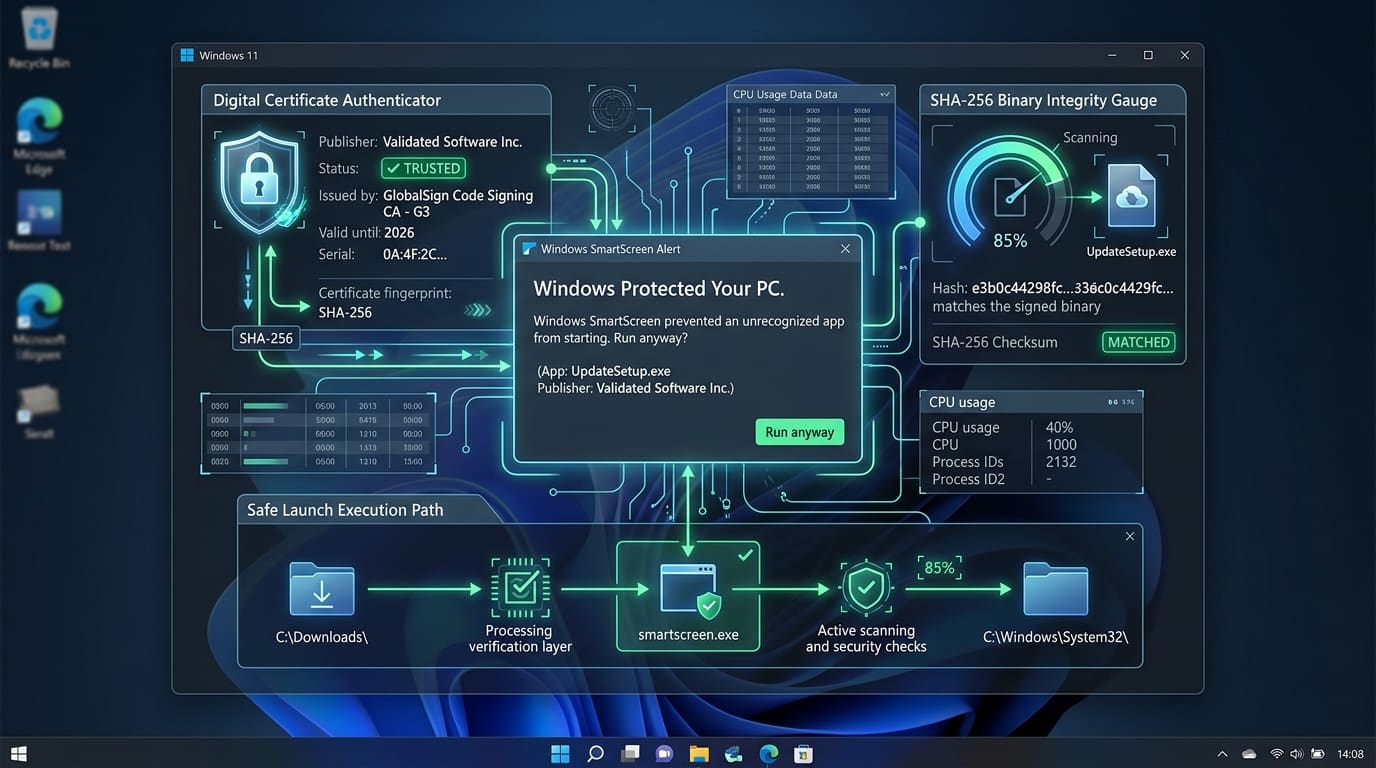The image size is (1376, 768).
Task: Click the OneDrive cloud tray icon
Action: click(x=1250, y=753)
